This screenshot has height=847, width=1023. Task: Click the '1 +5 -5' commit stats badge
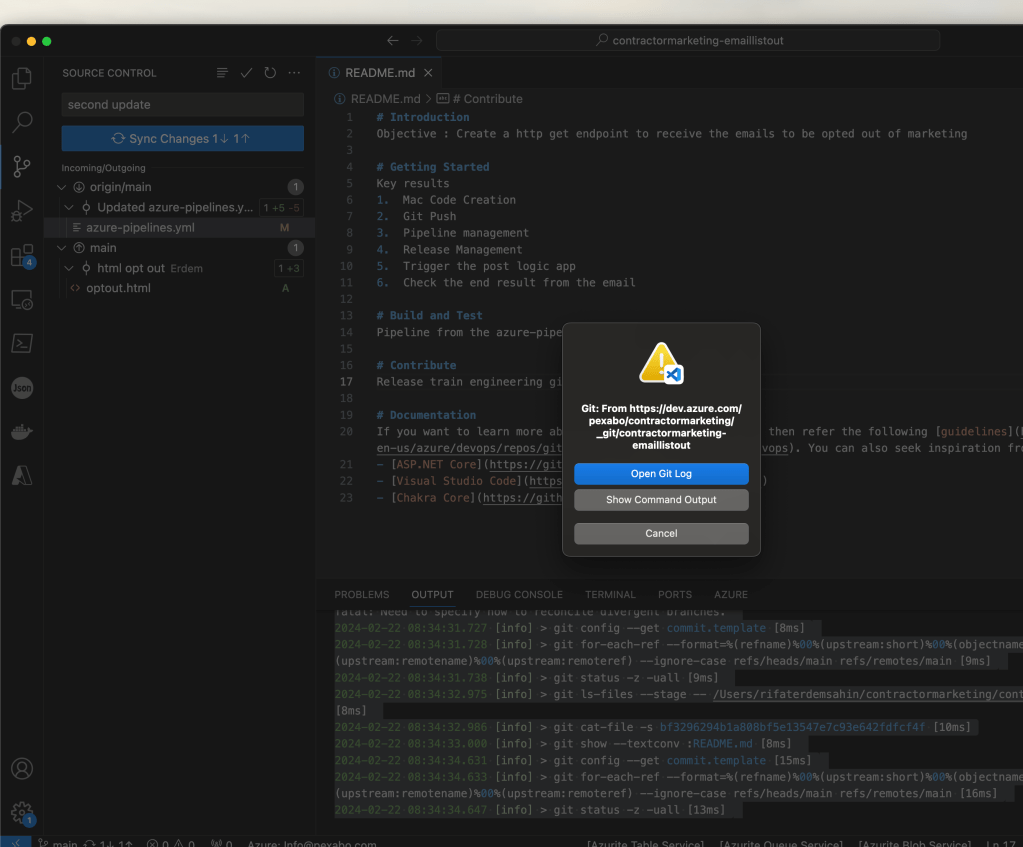click(281, 208)
